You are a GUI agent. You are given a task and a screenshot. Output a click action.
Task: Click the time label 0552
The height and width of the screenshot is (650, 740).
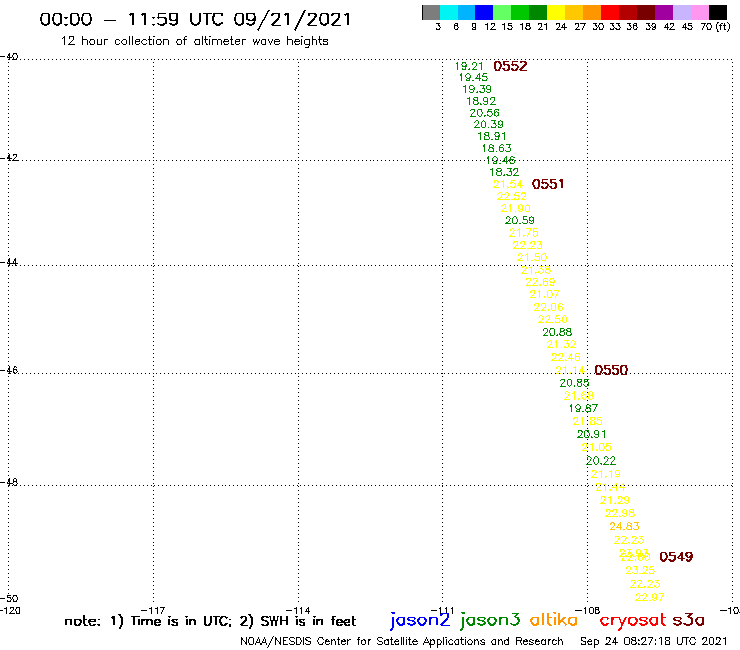(510, 66)
